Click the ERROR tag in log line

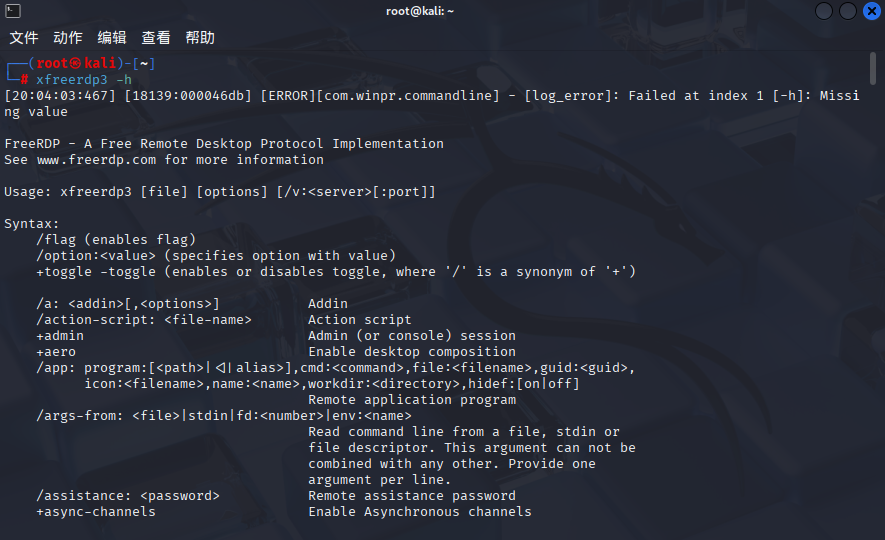click(x=288, y=96)
